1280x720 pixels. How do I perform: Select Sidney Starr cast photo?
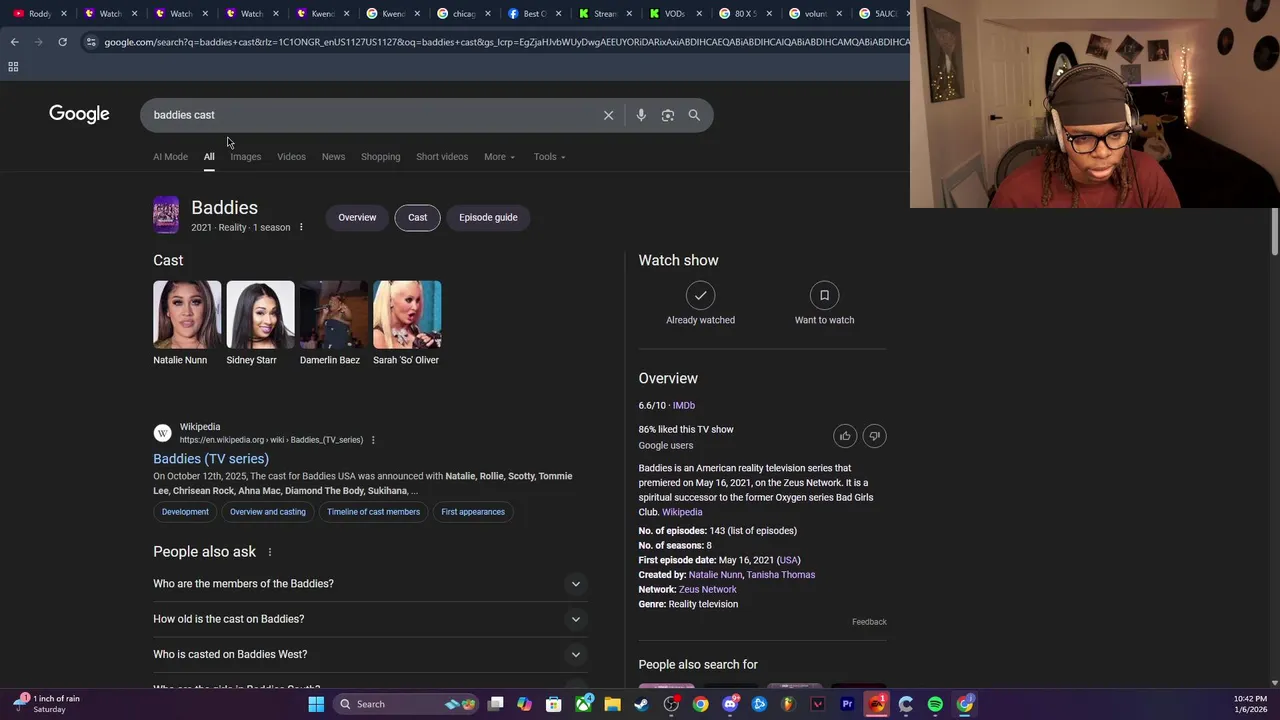coord(260,315)
